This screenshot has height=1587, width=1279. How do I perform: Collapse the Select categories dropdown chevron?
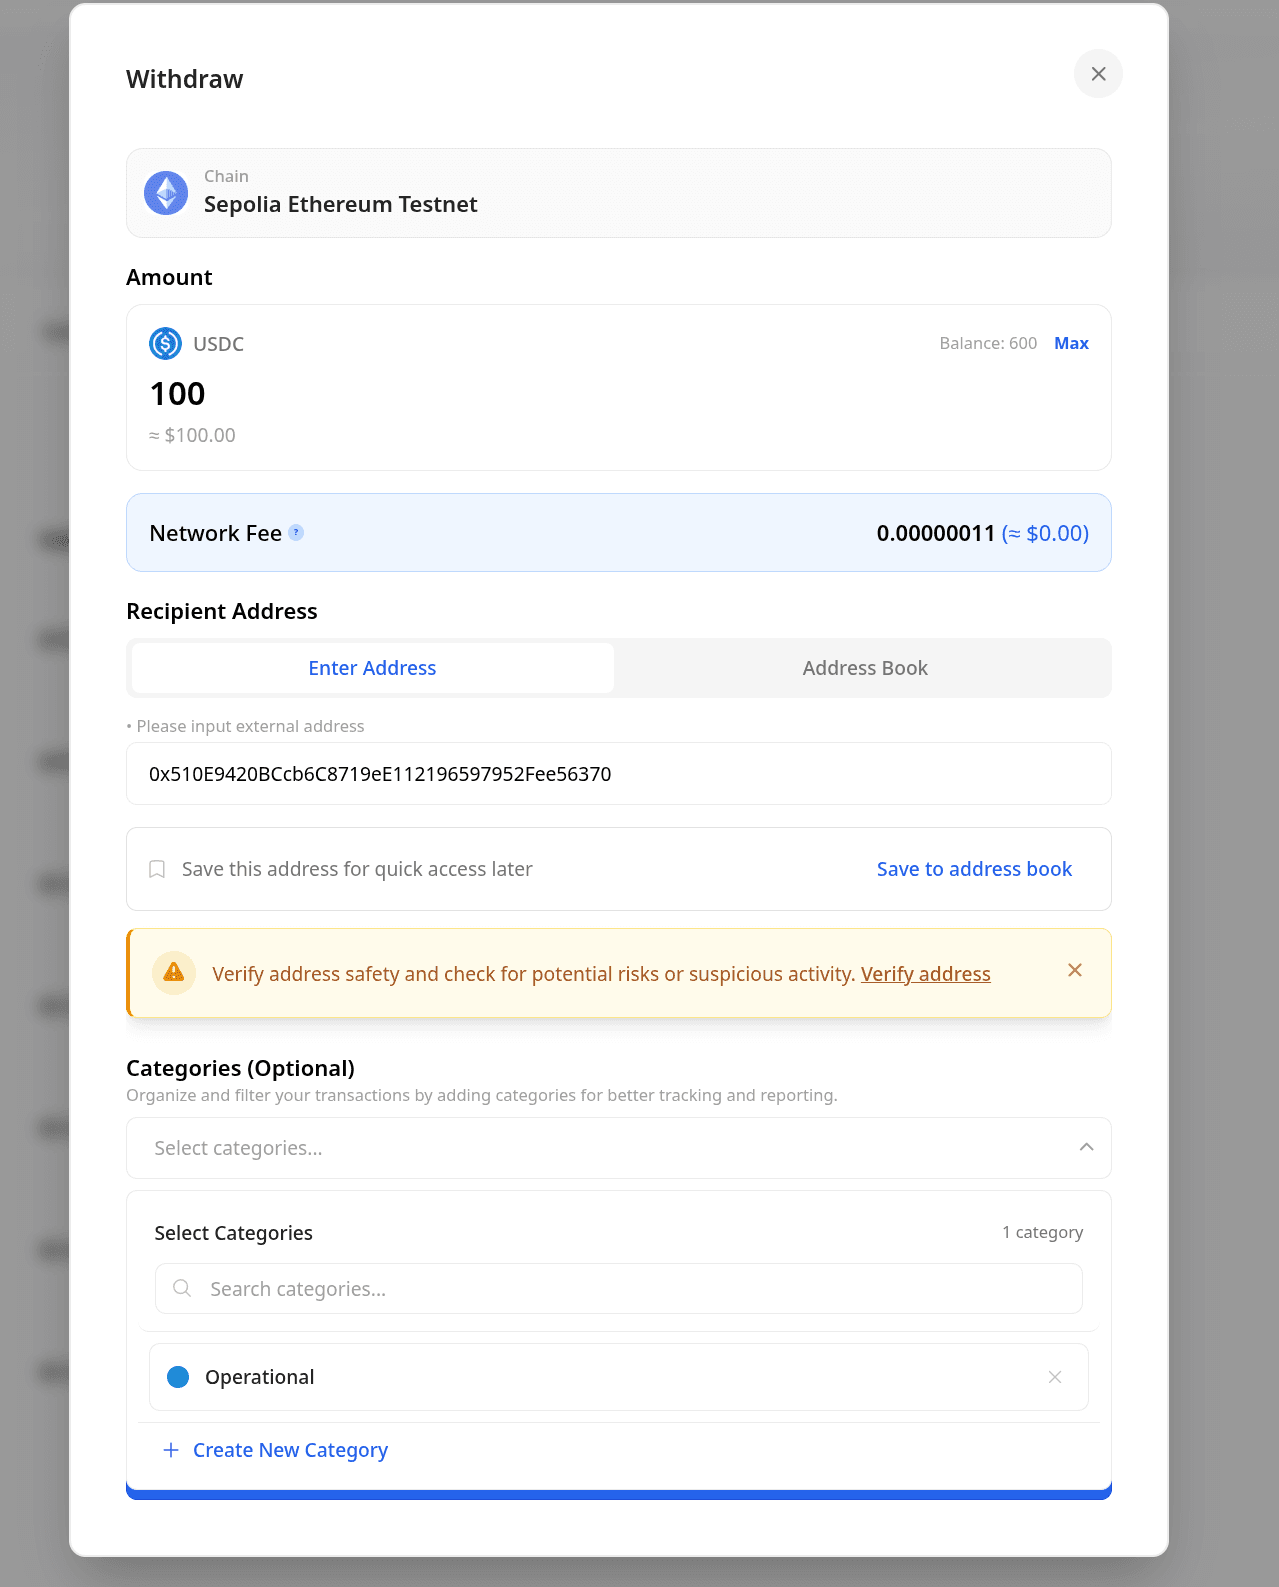pos(1086,1147)
